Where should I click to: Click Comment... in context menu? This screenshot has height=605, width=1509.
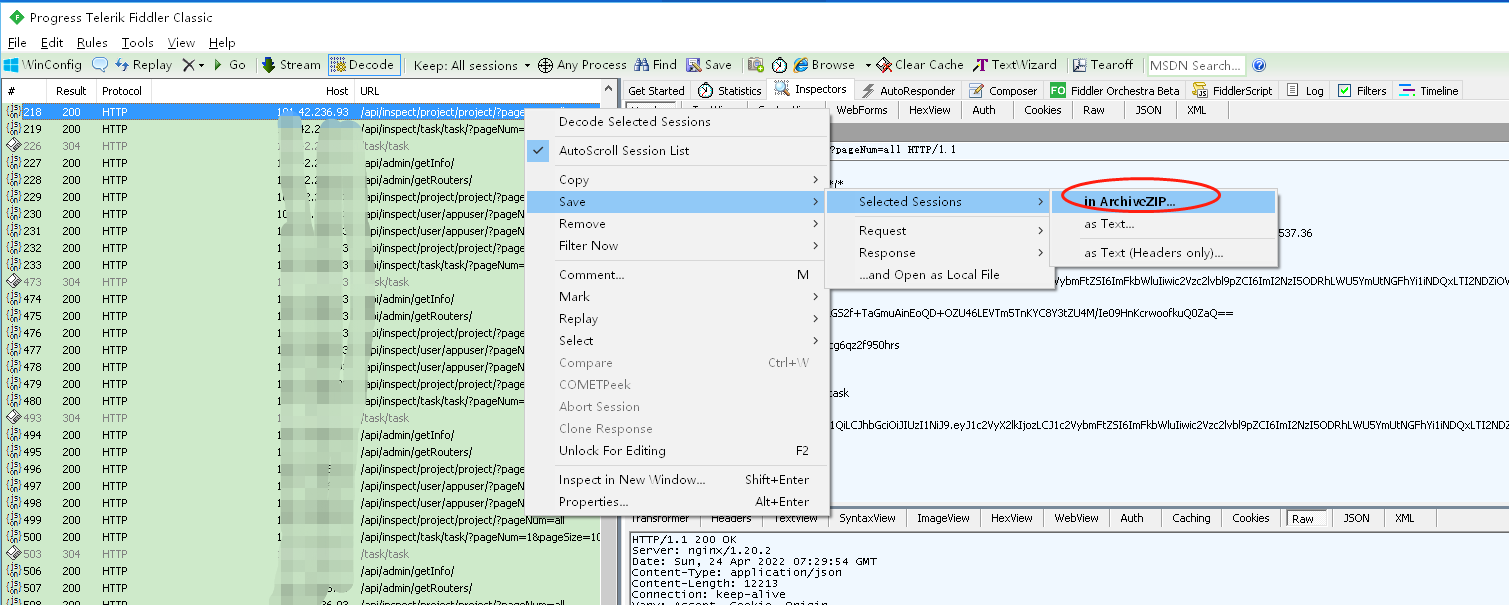(677, 275)
